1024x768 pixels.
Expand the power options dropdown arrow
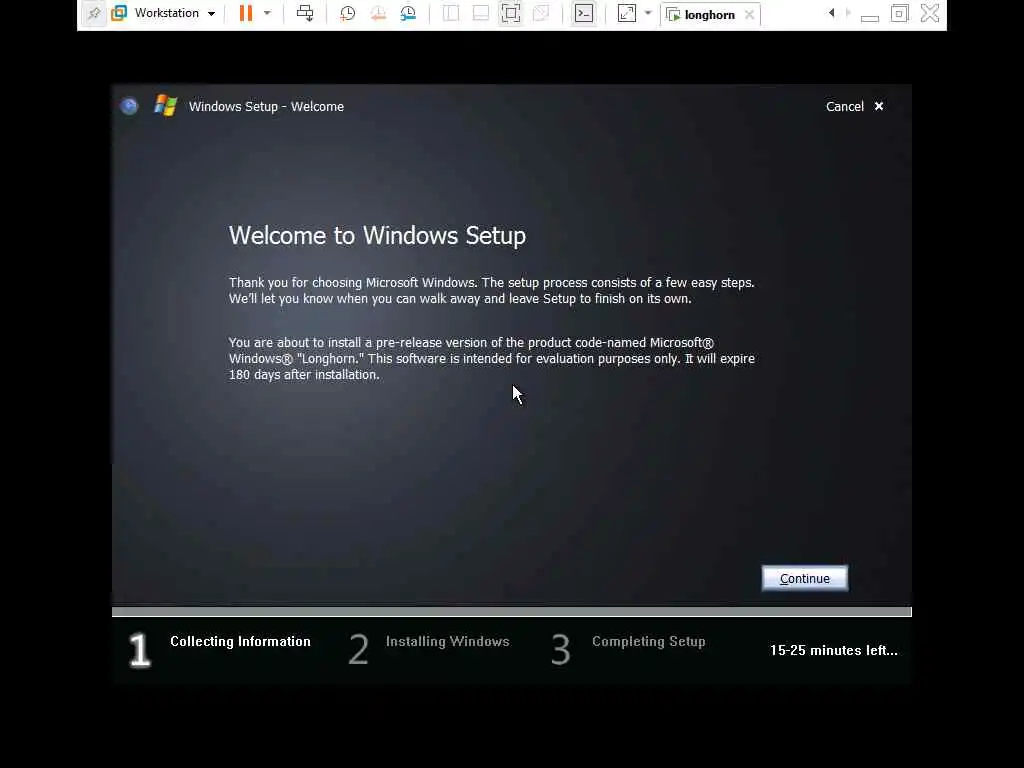pyautogui.click(x=267, y=13)
